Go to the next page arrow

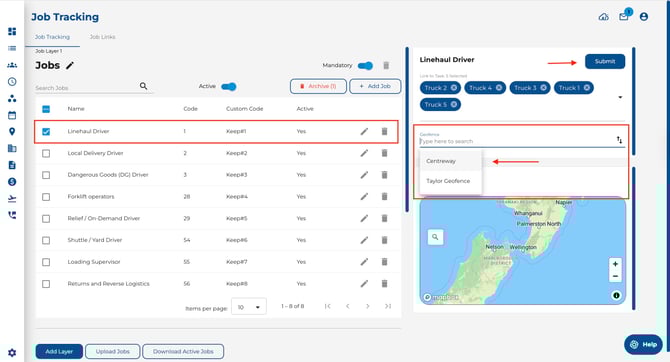pyautogui.click(x=367, y=306)
